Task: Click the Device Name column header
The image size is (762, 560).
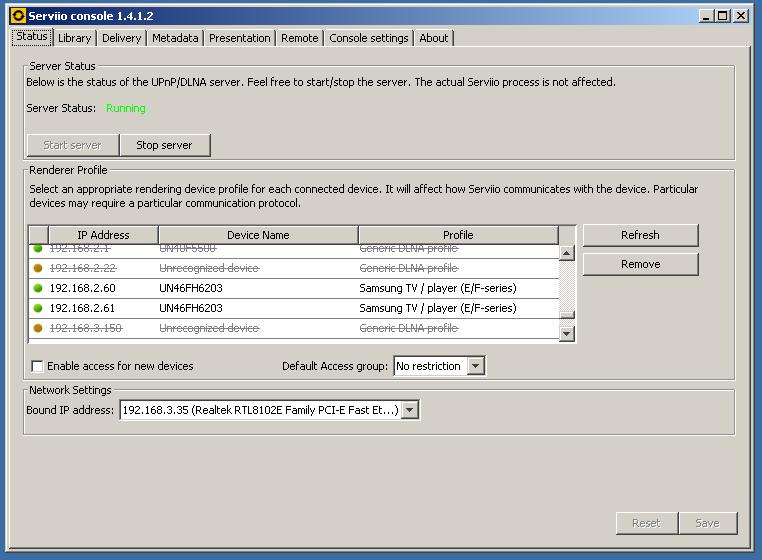Action: (x=258, y=235)
